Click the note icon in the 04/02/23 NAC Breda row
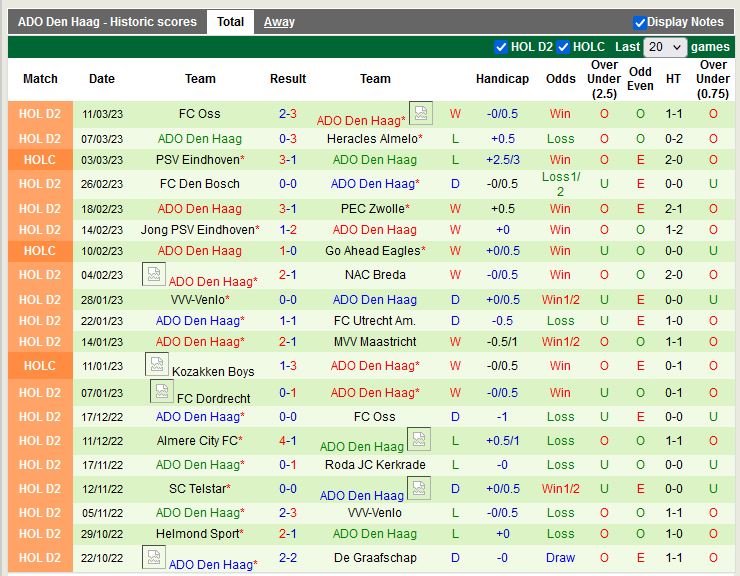740x576 pixels. click(153, 274)
